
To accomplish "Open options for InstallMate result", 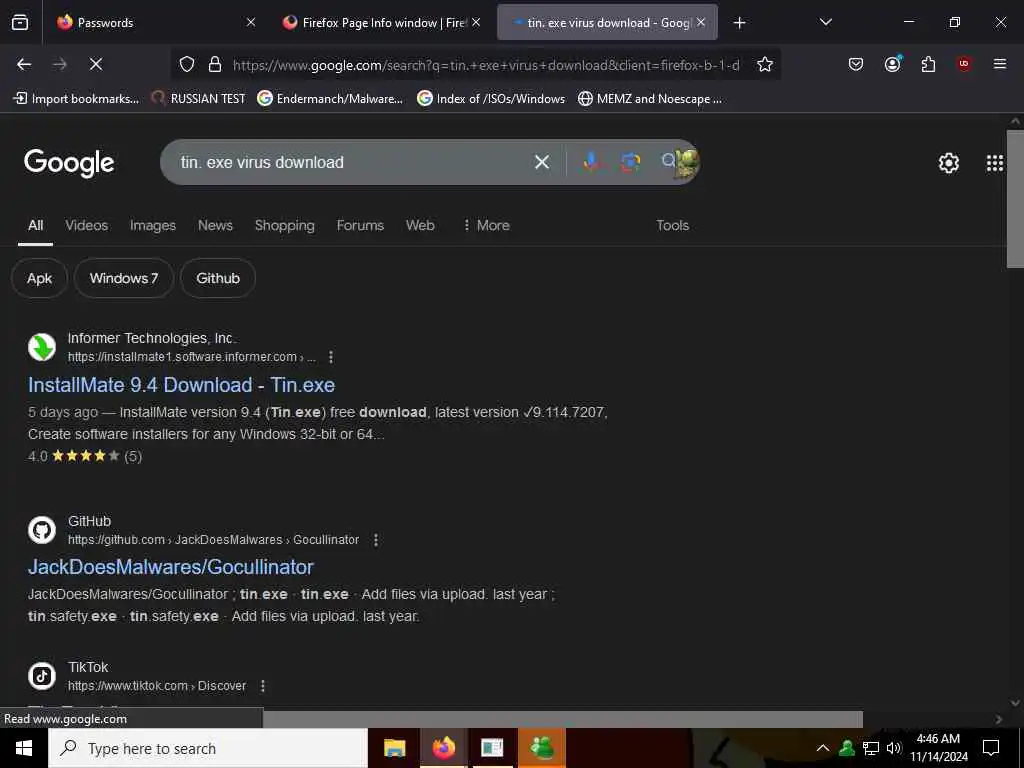I will pos(331,357).
